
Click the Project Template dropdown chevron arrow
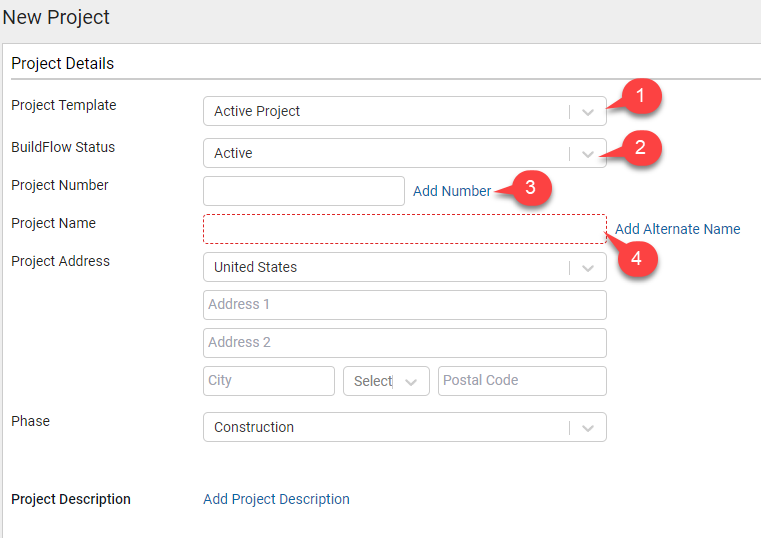point(588,112)
